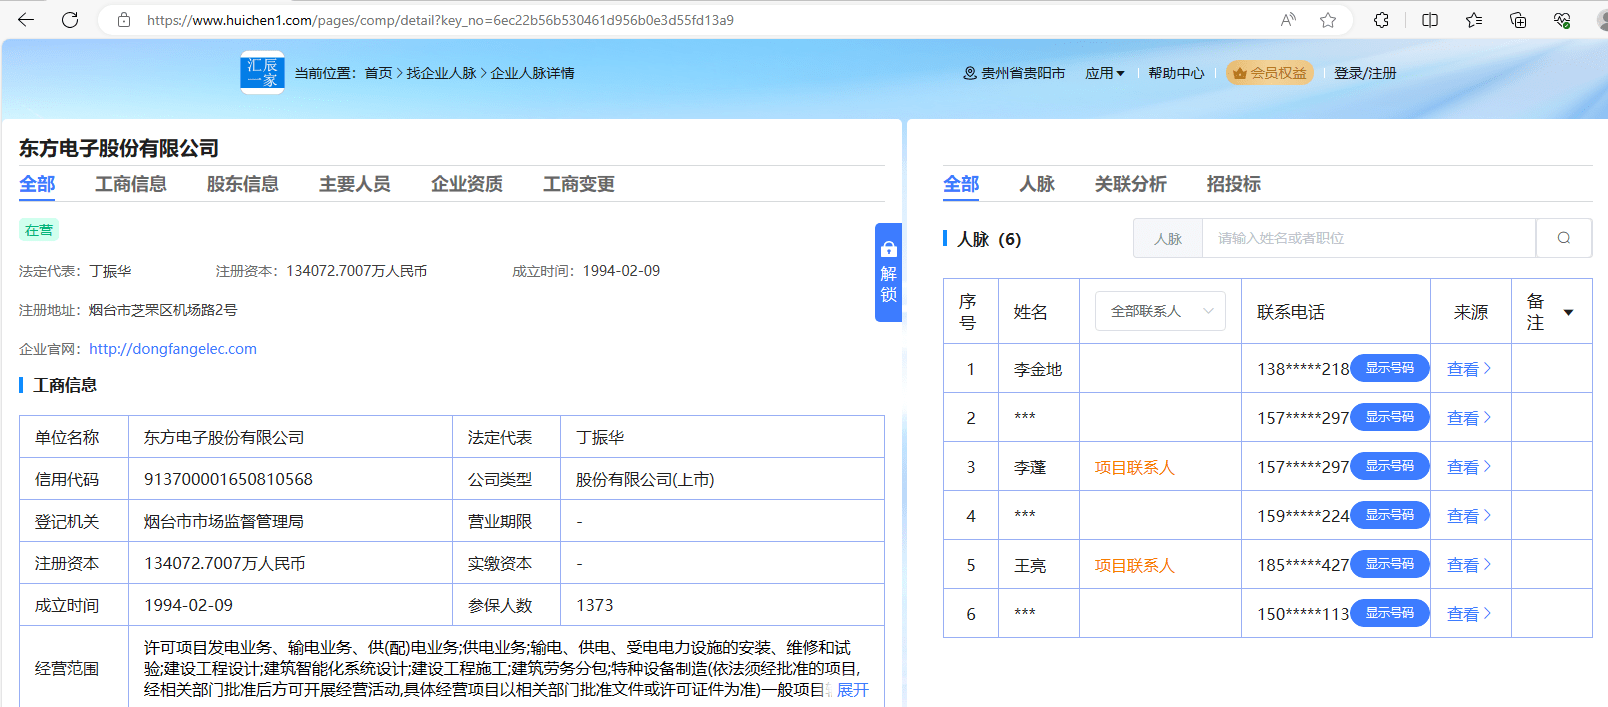Image resolution: width=1608 pixels, height=707 pixels.
Task: Click 查看 source in row 2
Action: pos(1469,418)
